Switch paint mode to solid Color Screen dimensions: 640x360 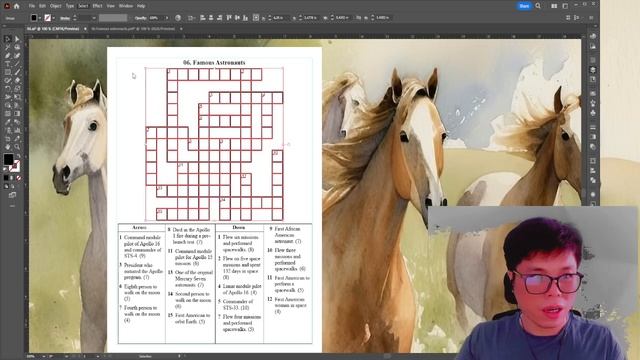[6, 178]
